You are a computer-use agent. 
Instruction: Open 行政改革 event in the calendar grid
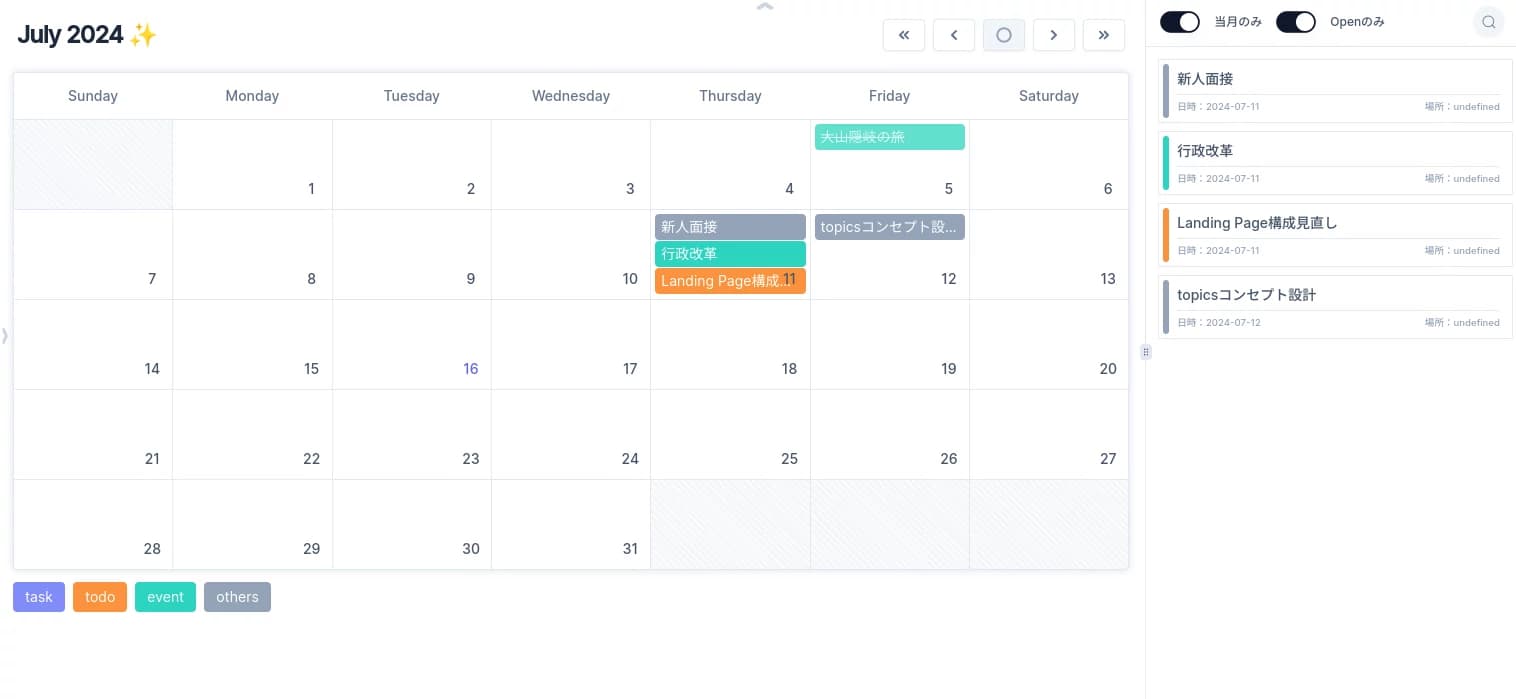click(730, 254)
